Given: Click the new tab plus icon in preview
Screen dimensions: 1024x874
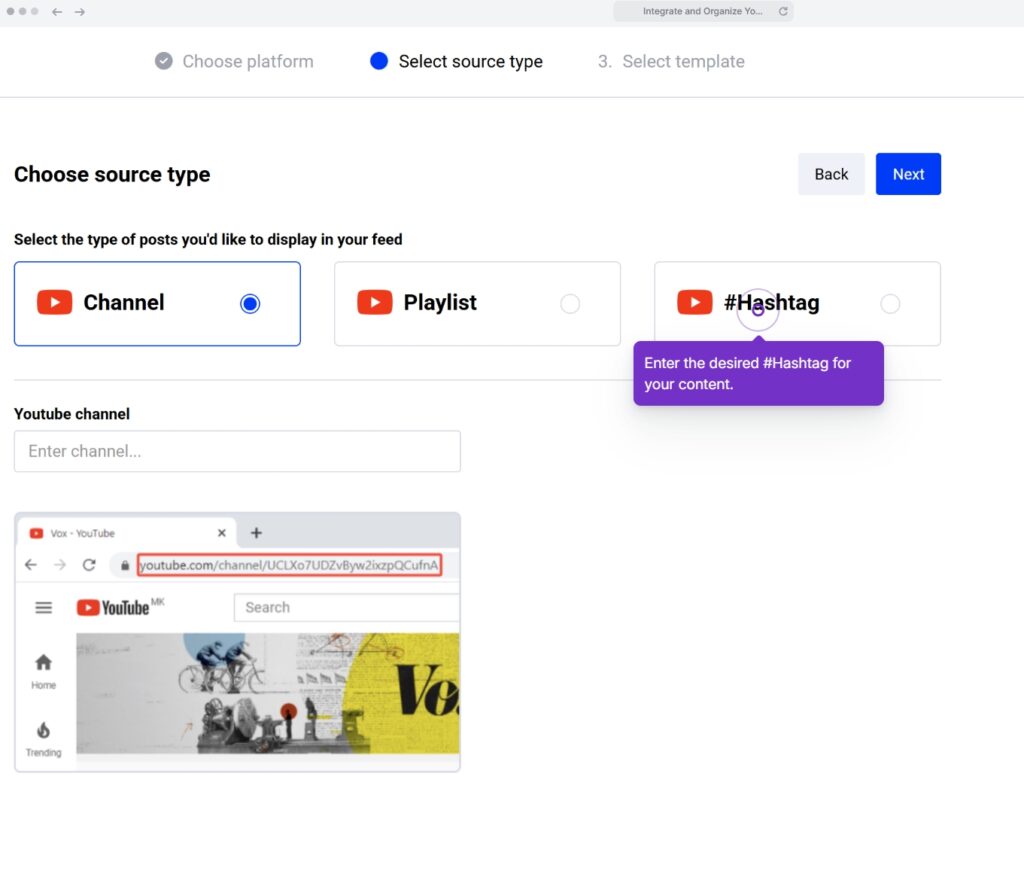Looking at the screenshot, I should 256,533.
